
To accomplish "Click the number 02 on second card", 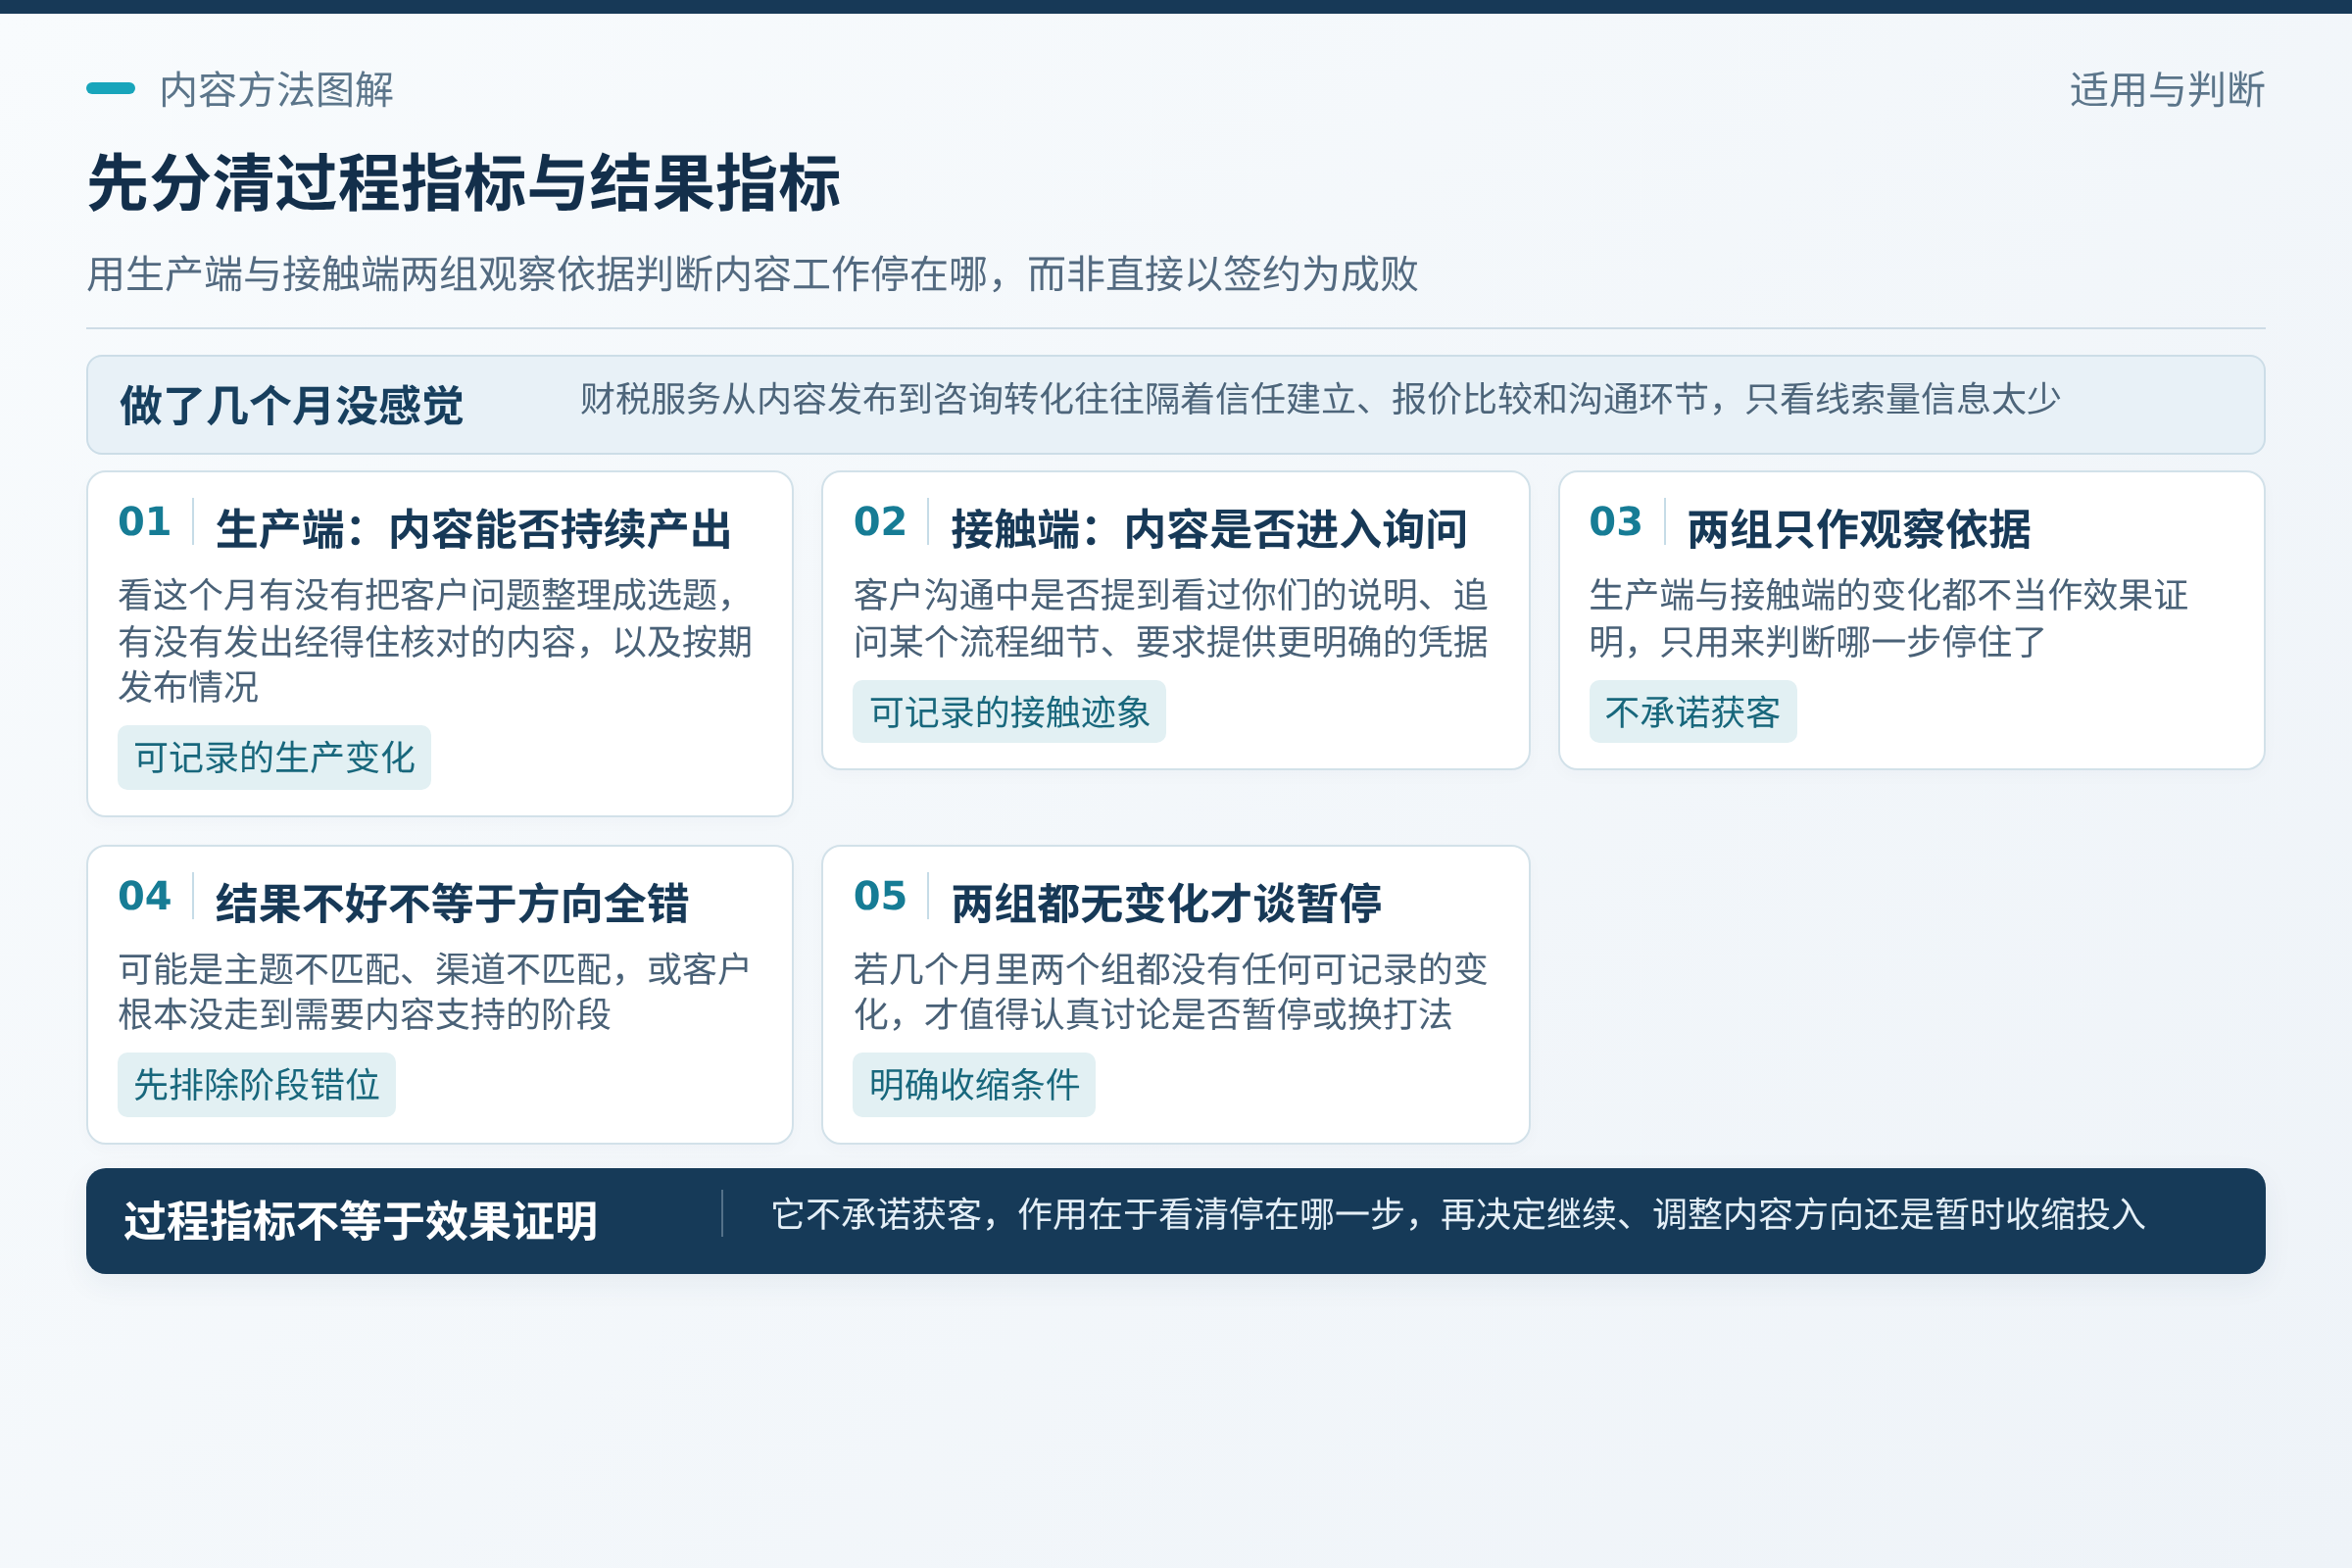I will click(x=880, y=522).
